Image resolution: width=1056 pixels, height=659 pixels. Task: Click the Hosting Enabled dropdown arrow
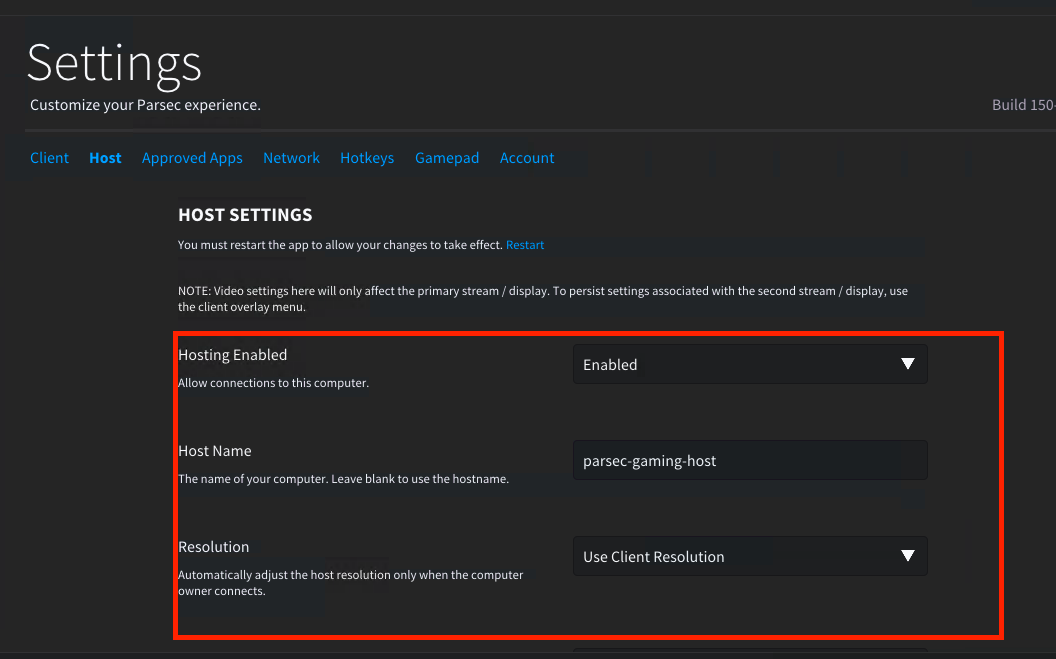907,364
